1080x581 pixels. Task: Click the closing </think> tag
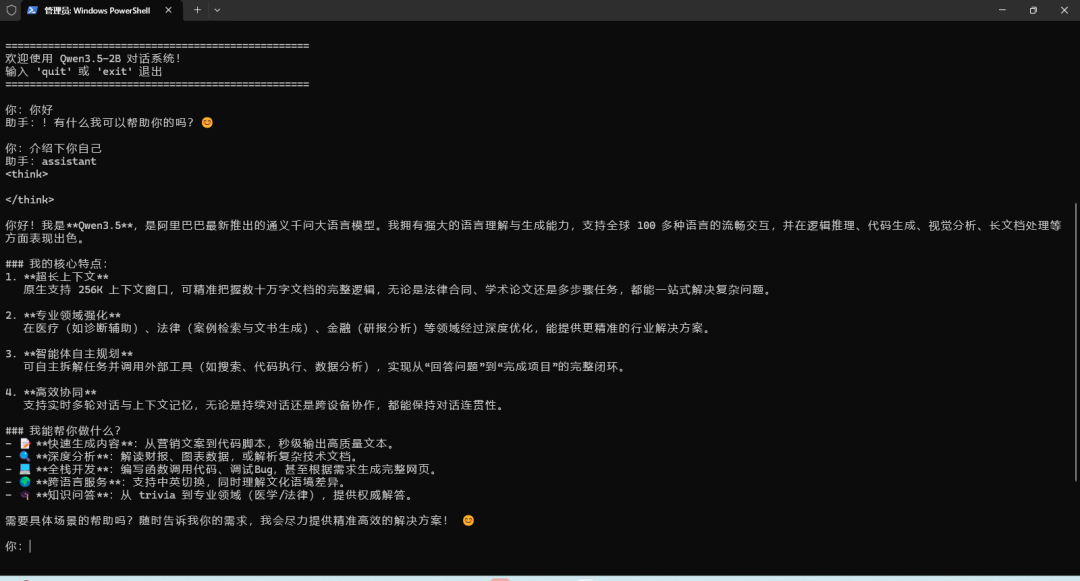[x=30, y=200]
